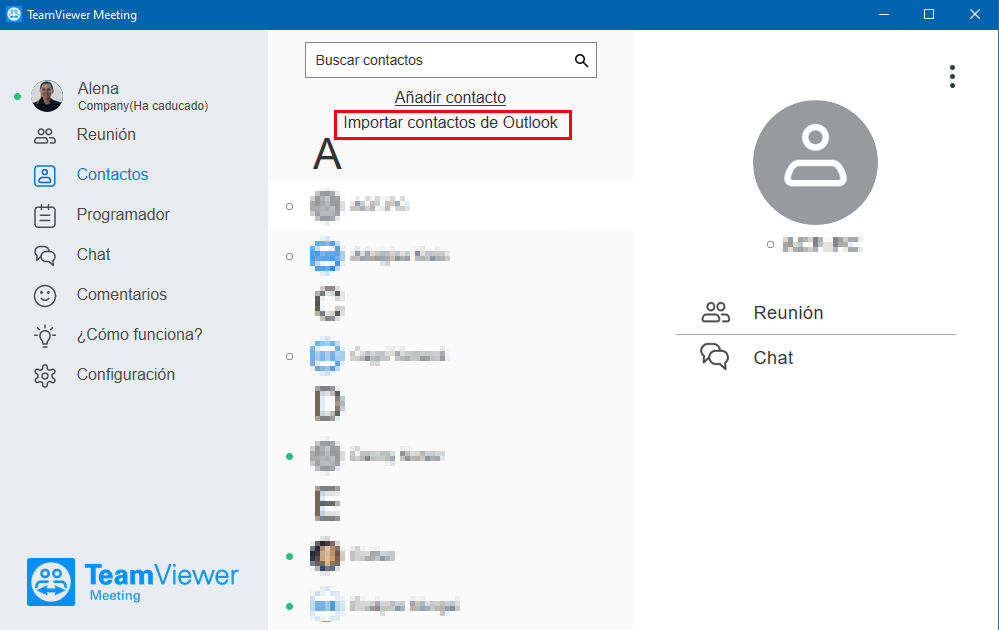The image size is (999, 630).
Task: Click the Comentarios smiley icon
Action: [45, 296]
